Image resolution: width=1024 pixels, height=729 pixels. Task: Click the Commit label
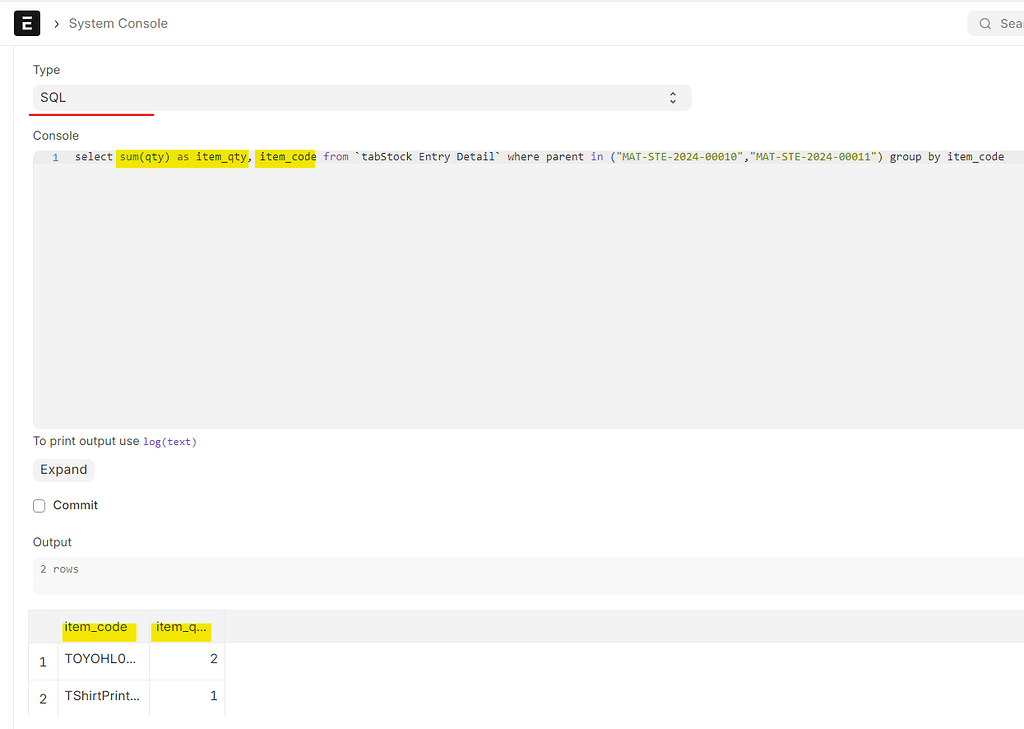tap(75, 505)
